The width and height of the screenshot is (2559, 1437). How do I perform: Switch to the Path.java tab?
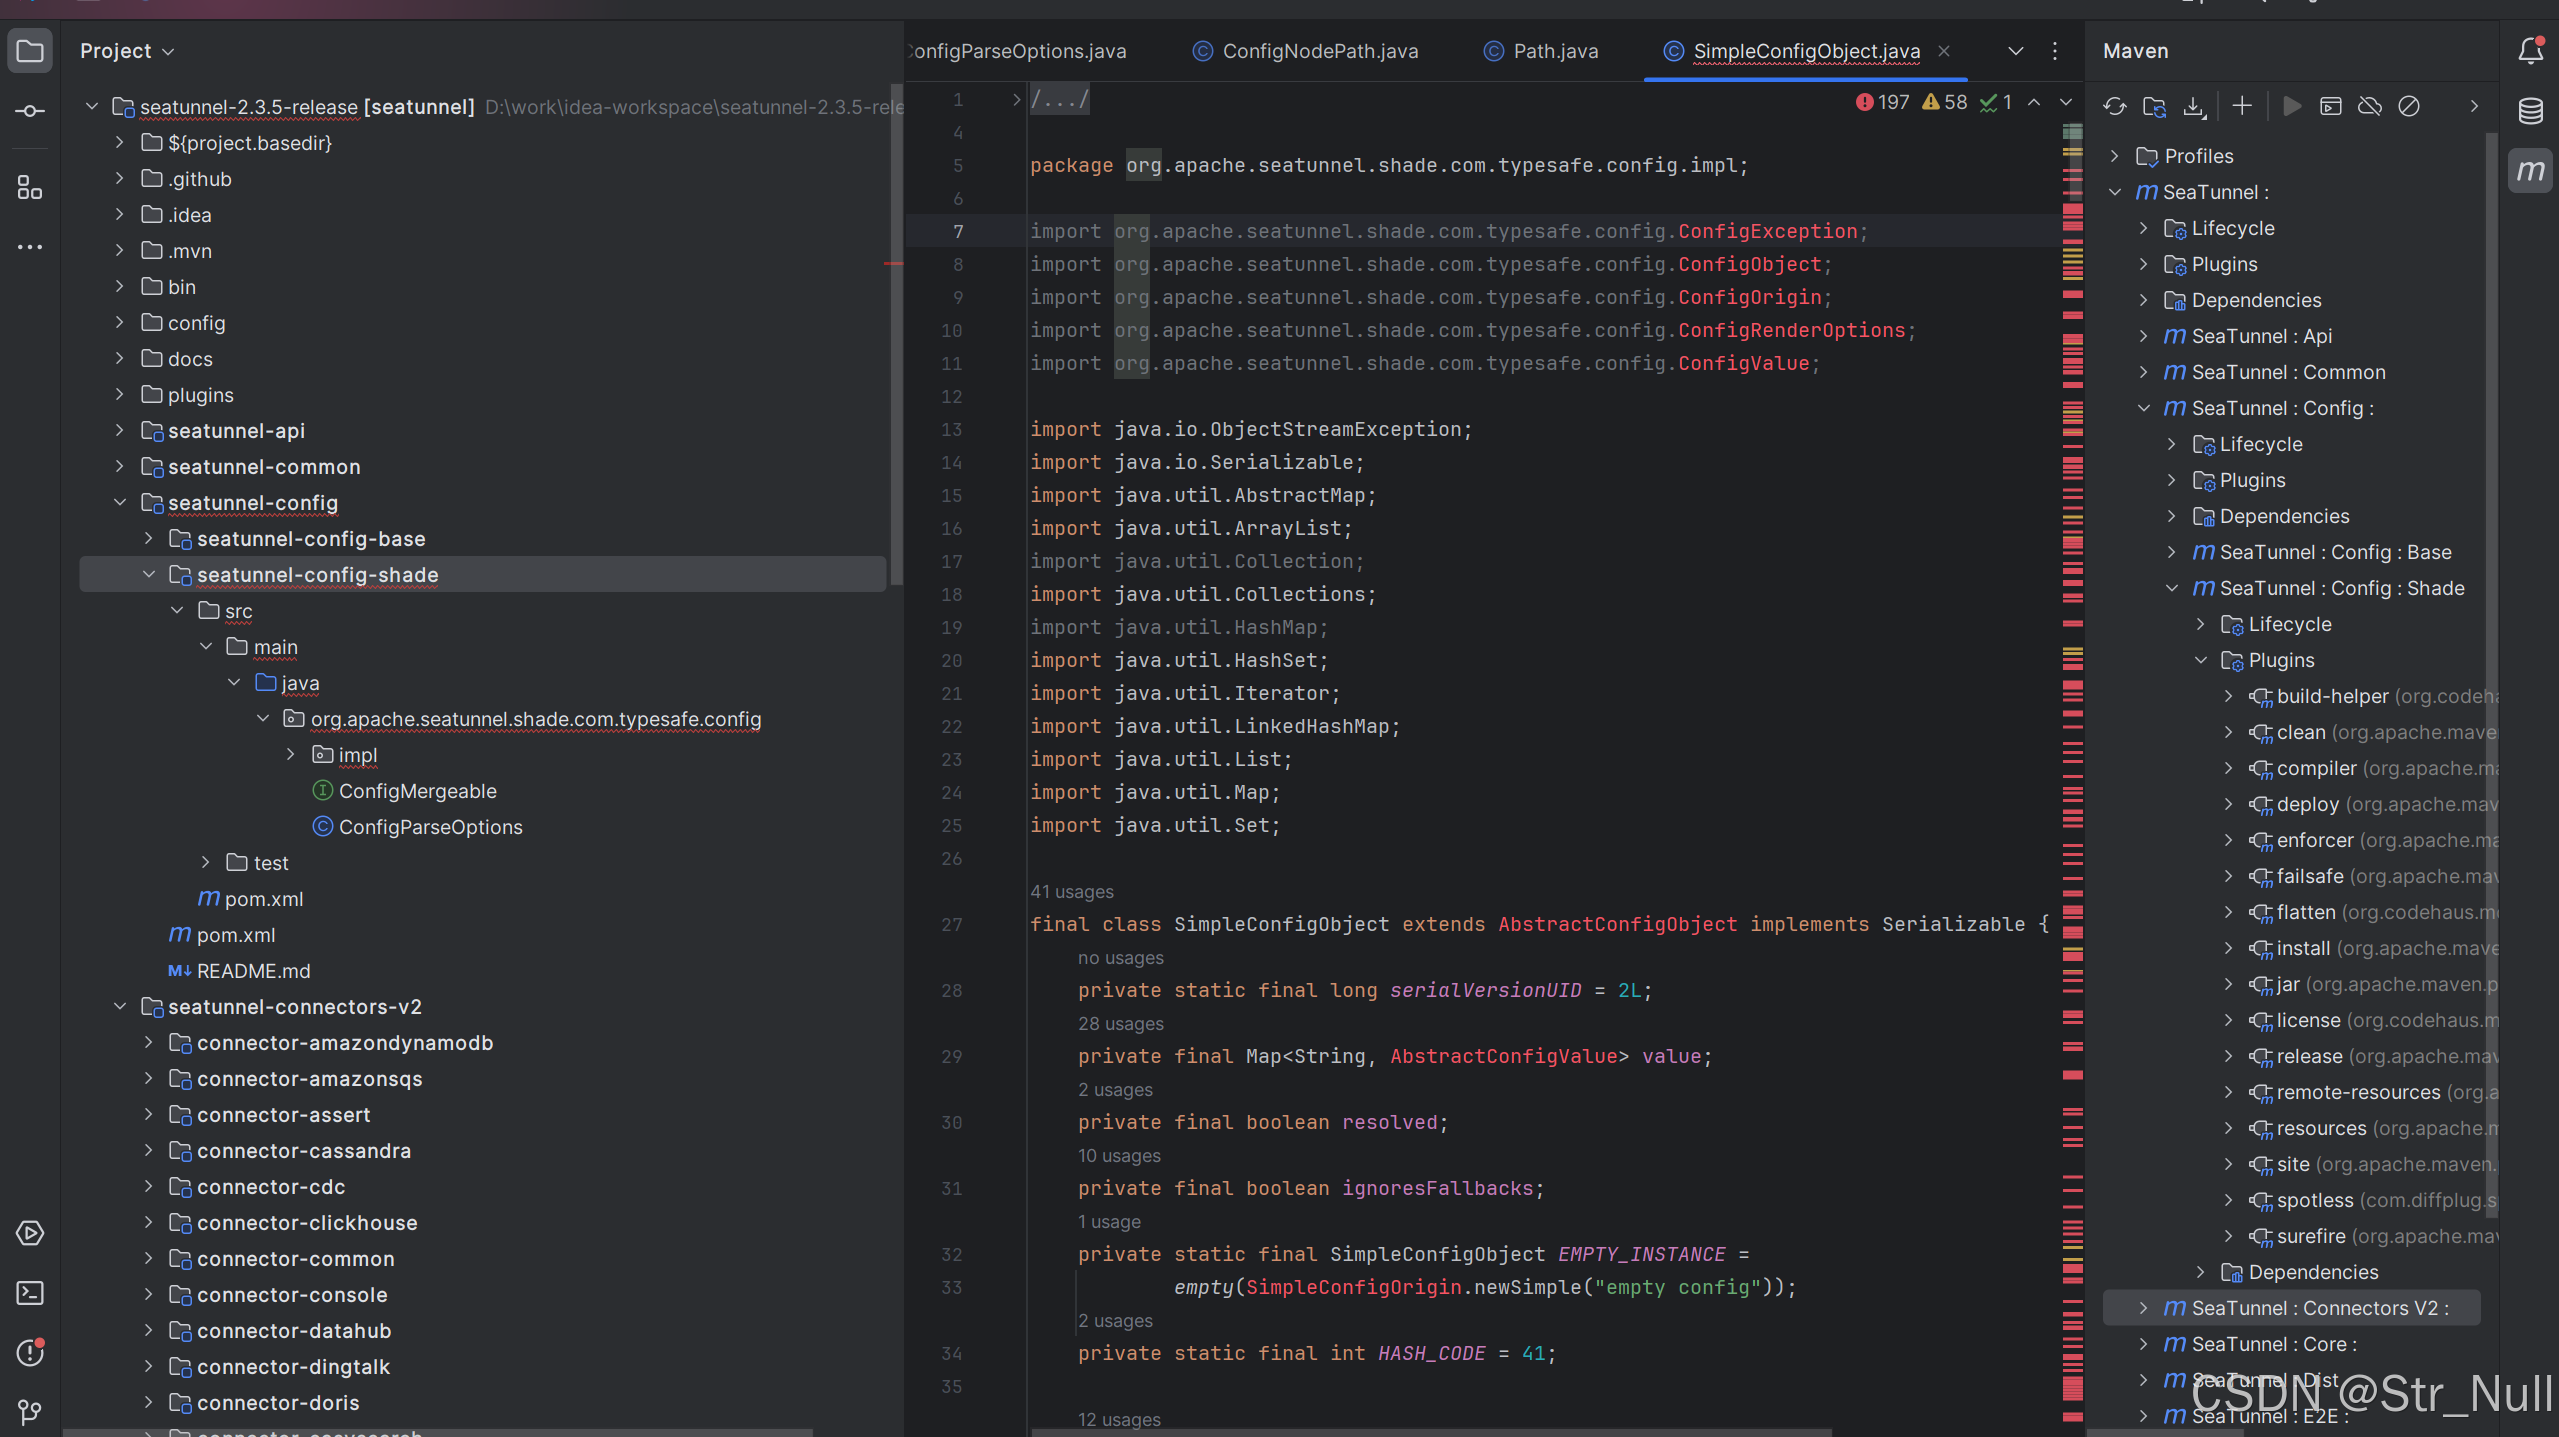click(1554, 51)
